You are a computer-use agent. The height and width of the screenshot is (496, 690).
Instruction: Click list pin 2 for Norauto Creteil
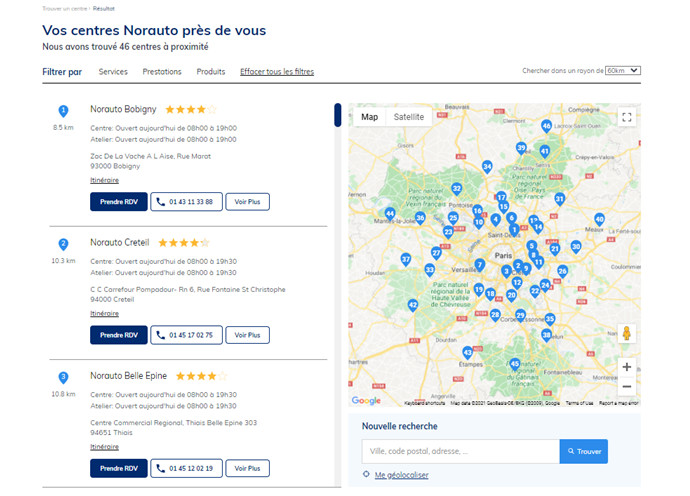click(x=63, y=245)
